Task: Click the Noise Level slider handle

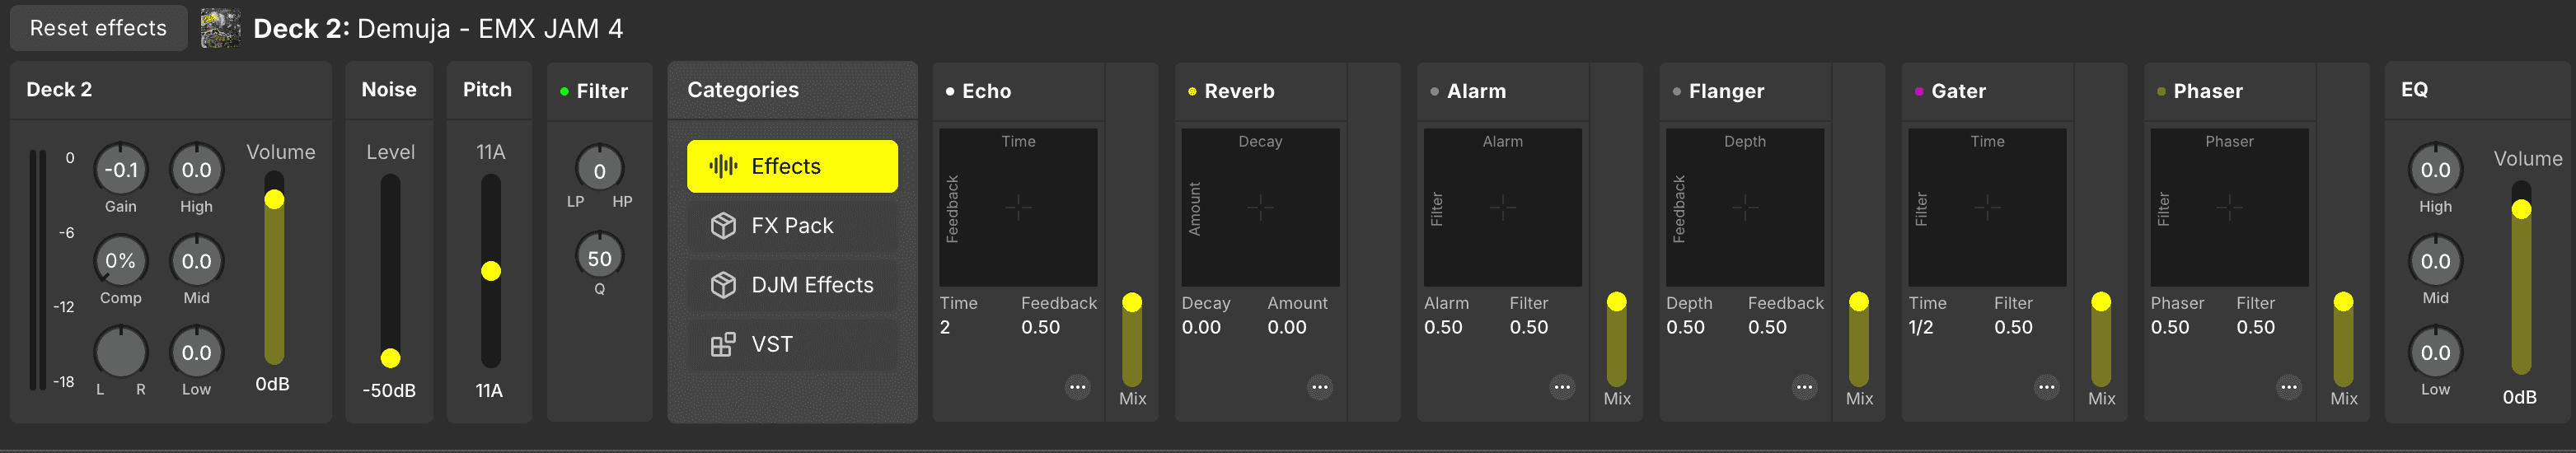Action: (x=391, y=358)
